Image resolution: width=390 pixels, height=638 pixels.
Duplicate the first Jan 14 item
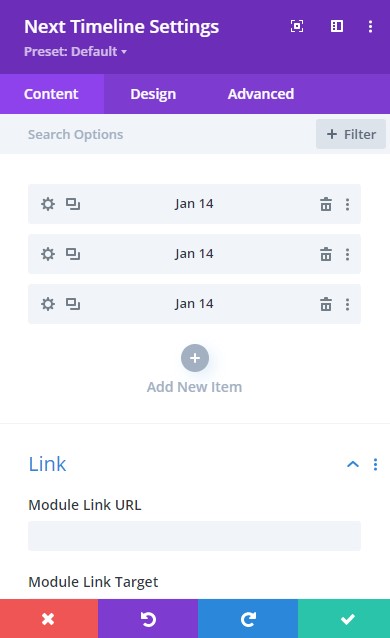[x=73, y=204]
